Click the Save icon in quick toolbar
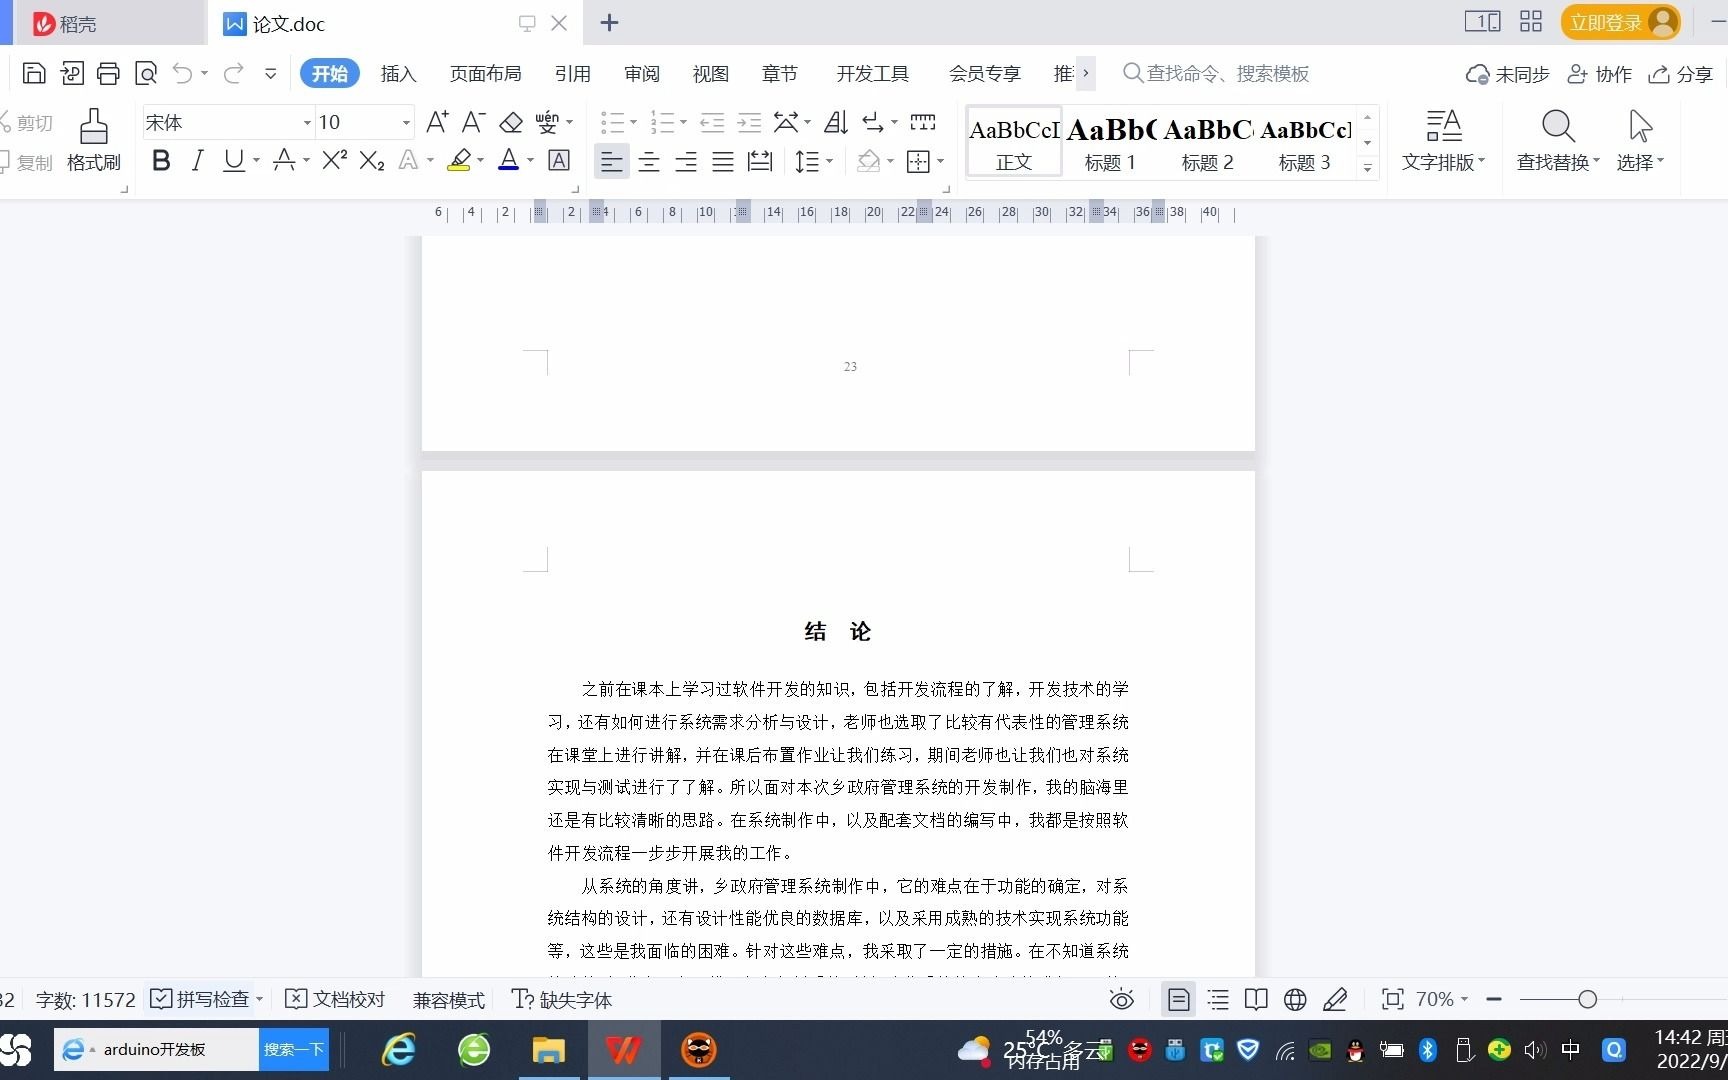This screenshot has height=1080, width=1728. tap(34, 73)
